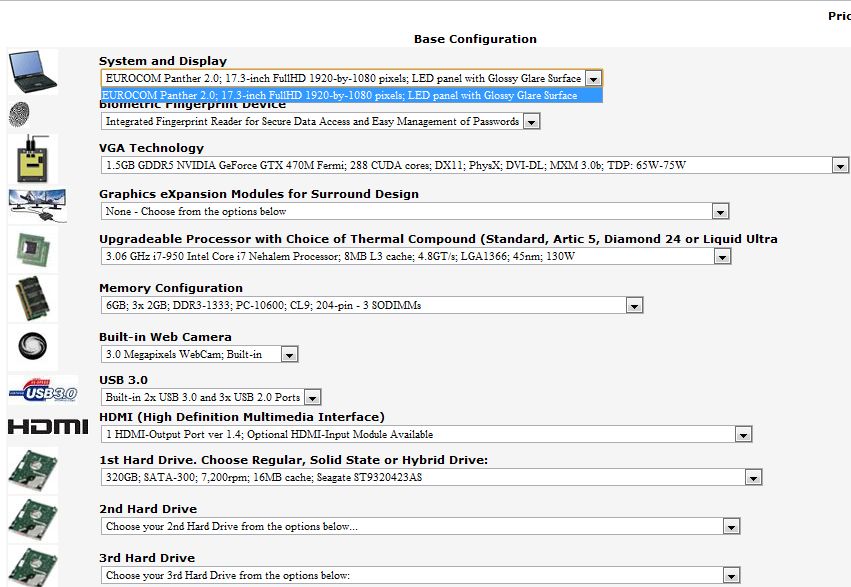Viewport: 851px width, 587px height.
Task: Click the HDMI logo
Action: pos(48,426)
